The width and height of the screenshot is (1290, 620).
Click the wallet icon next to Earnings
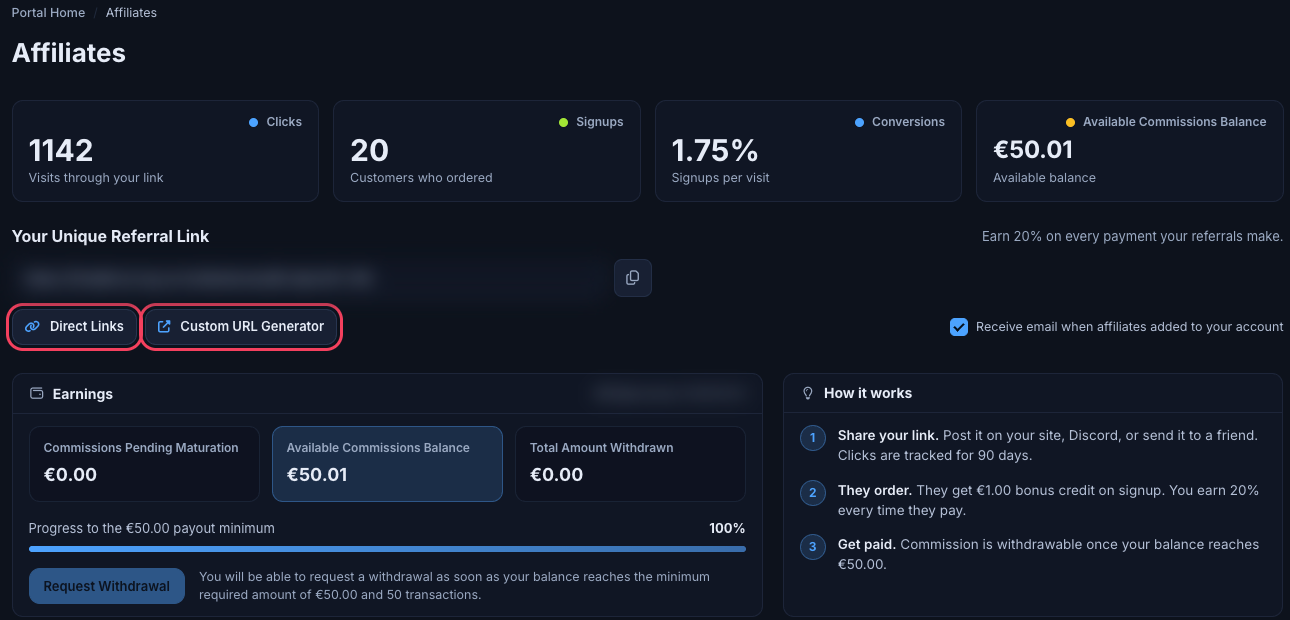pos(37,394)
